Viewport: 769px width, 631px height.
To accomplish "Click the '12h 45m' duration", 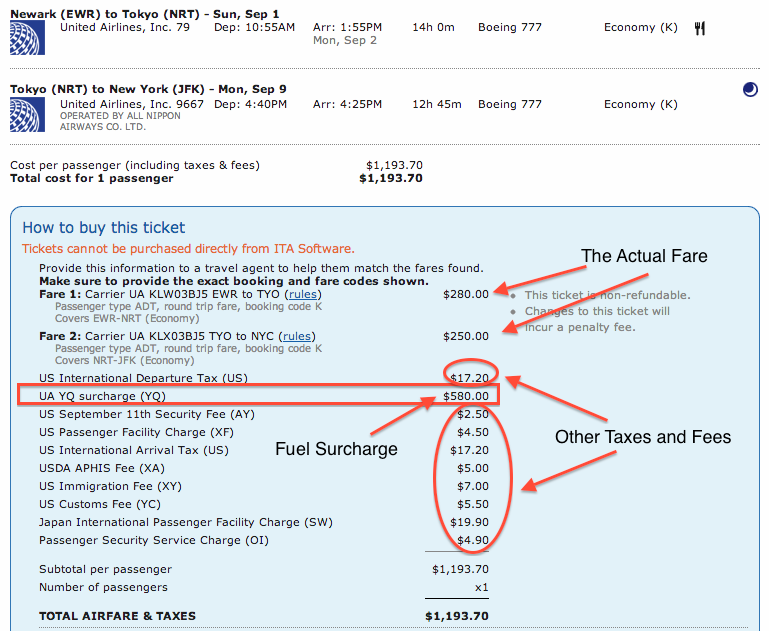I will 436,104.
